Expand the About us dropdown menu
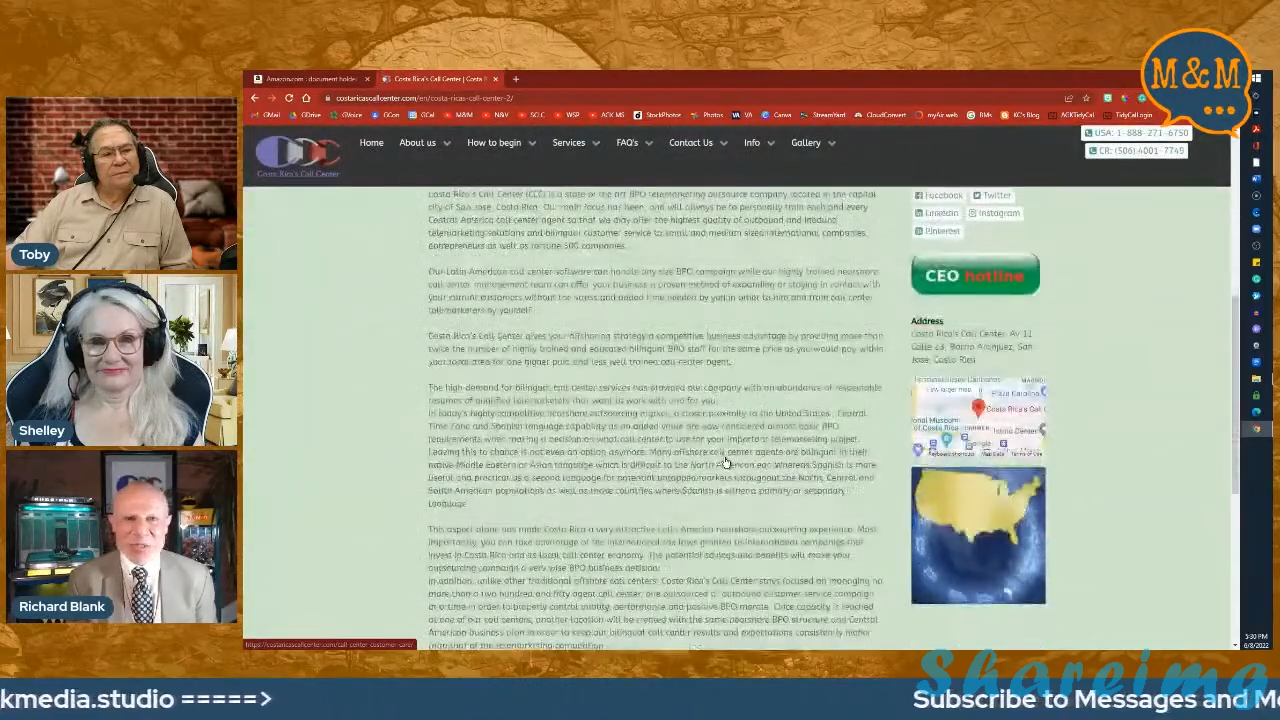The image size is (1280, 720). (x=423, y=143)
